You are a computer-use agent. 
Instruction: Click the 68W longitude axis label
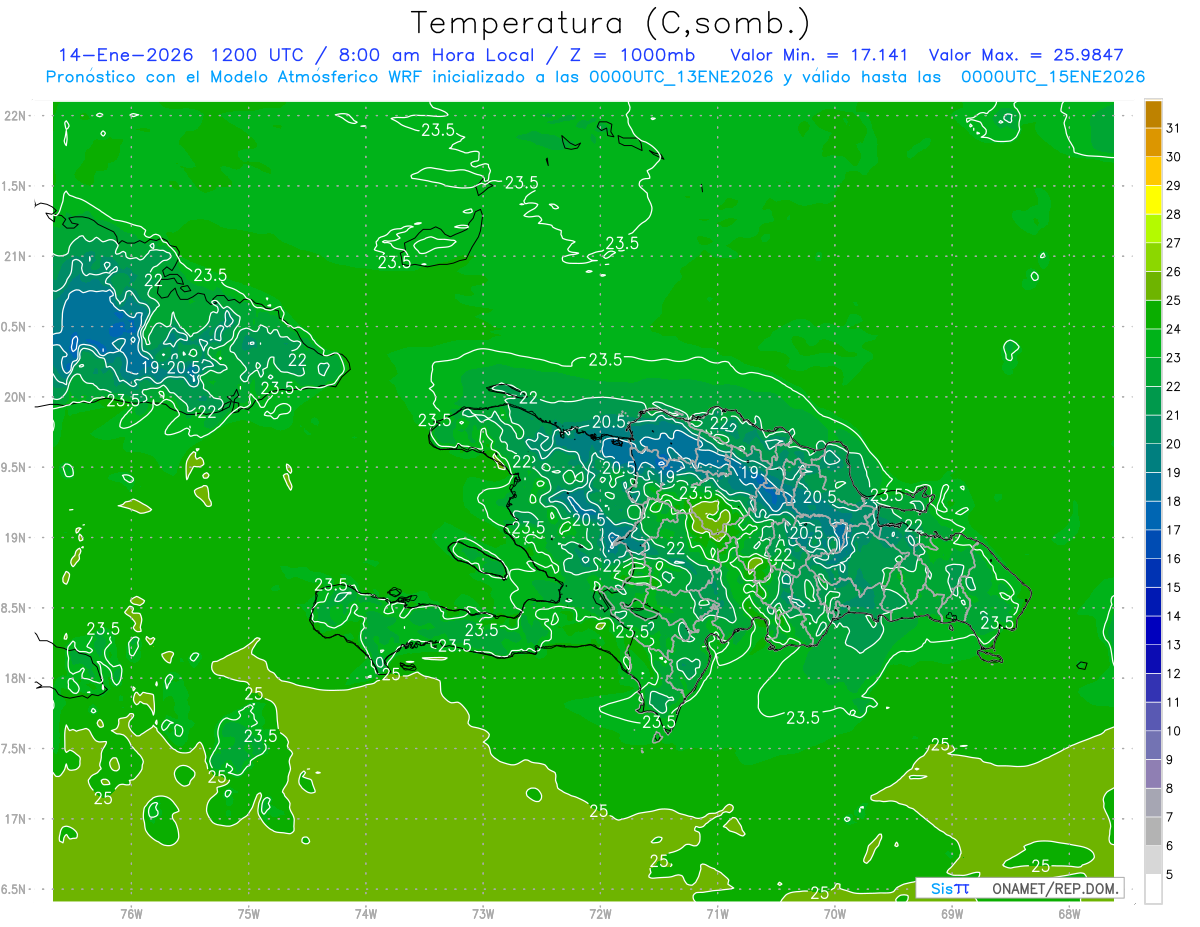[x=1069, y=913]
